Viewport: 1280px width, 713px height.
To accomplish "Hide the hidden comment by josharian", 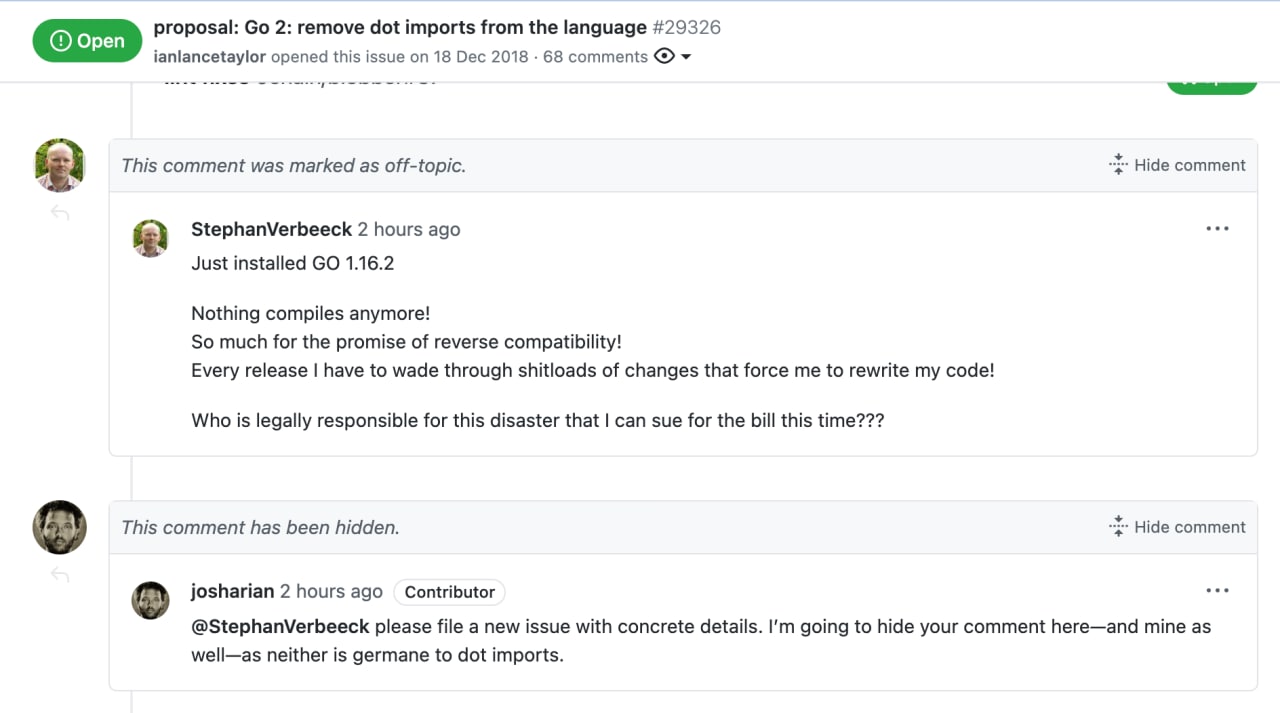I will click(1178, 527).
